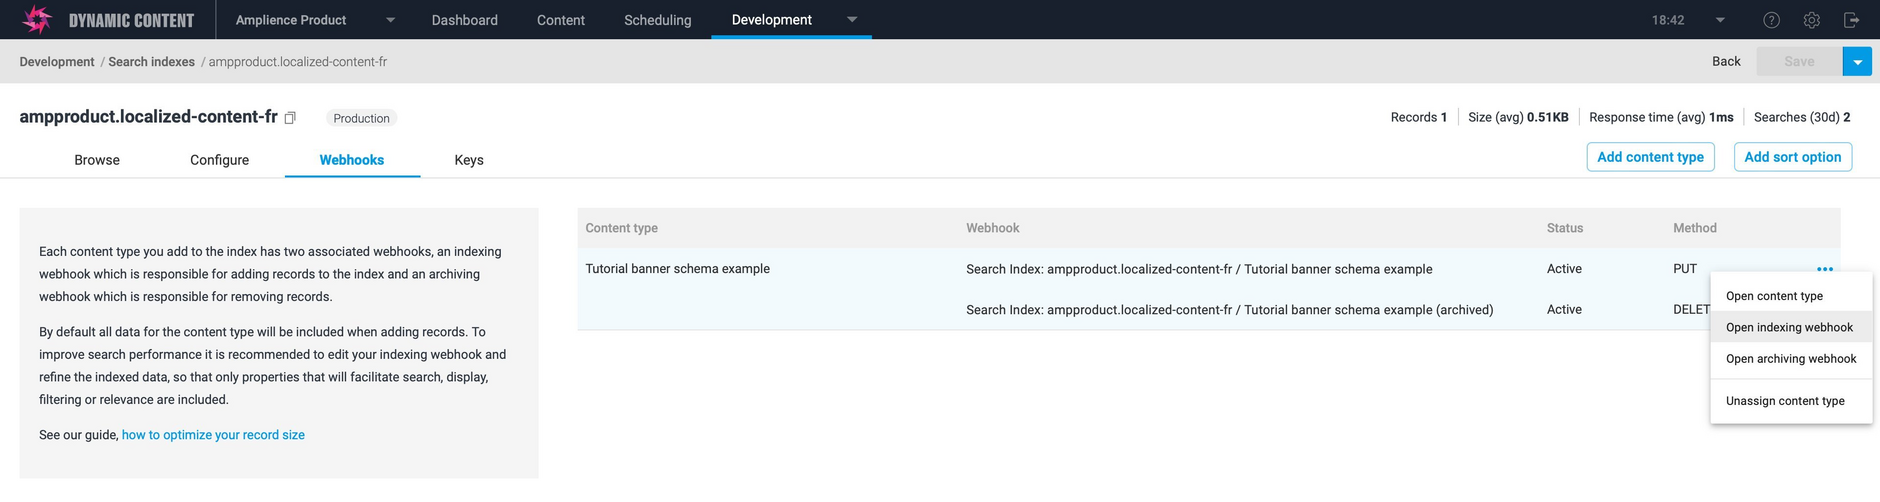Open the settings gear icon
The width and height of the screenshot is (1880, 502).
(x=1811, y=20)
